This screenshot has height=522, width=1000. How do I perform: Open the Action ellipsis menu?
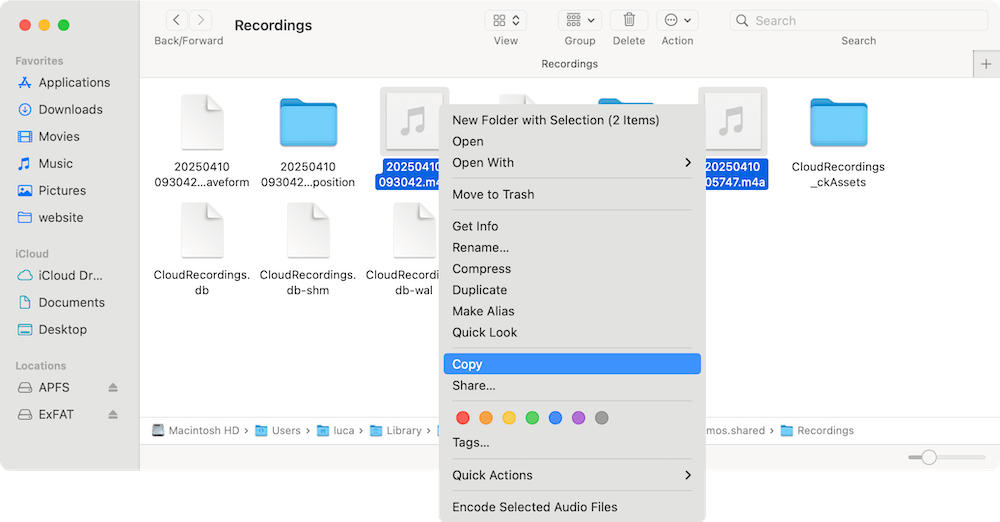click(677, 20)
